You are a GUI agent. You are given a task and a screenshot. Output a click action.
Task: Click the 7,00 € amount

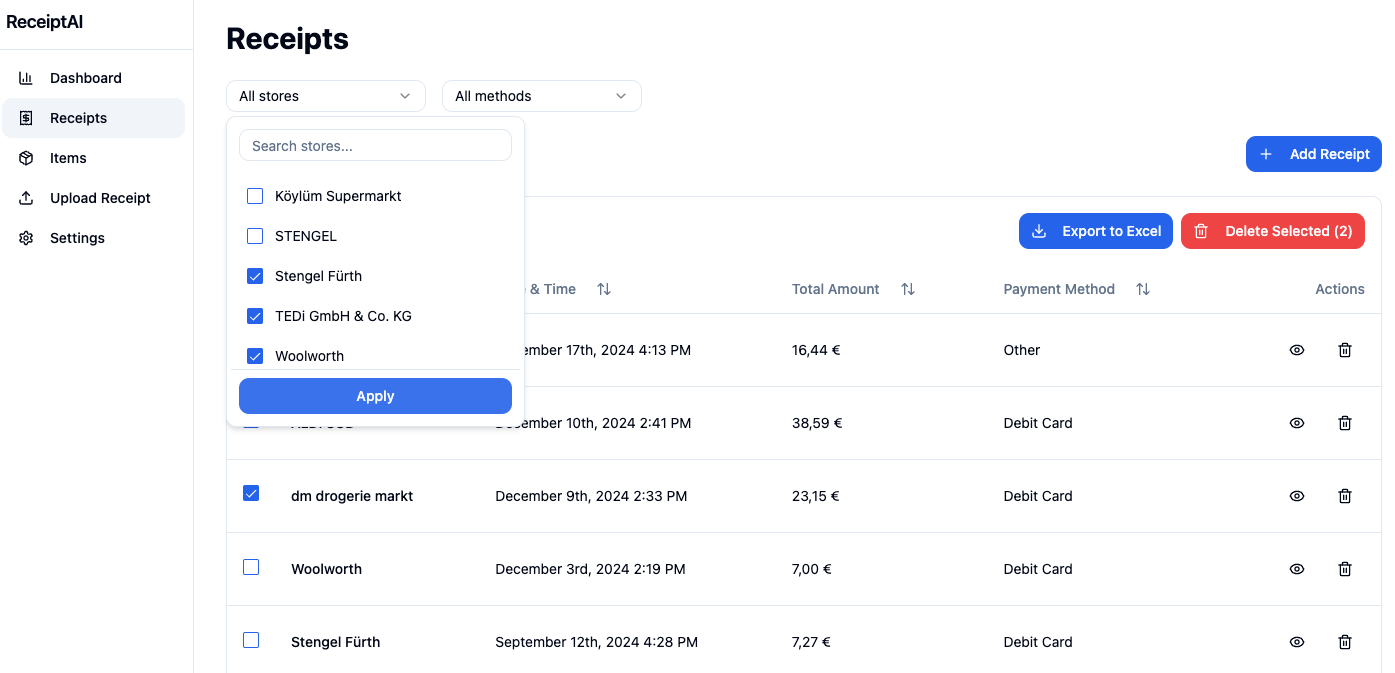(x=812, y=569)
